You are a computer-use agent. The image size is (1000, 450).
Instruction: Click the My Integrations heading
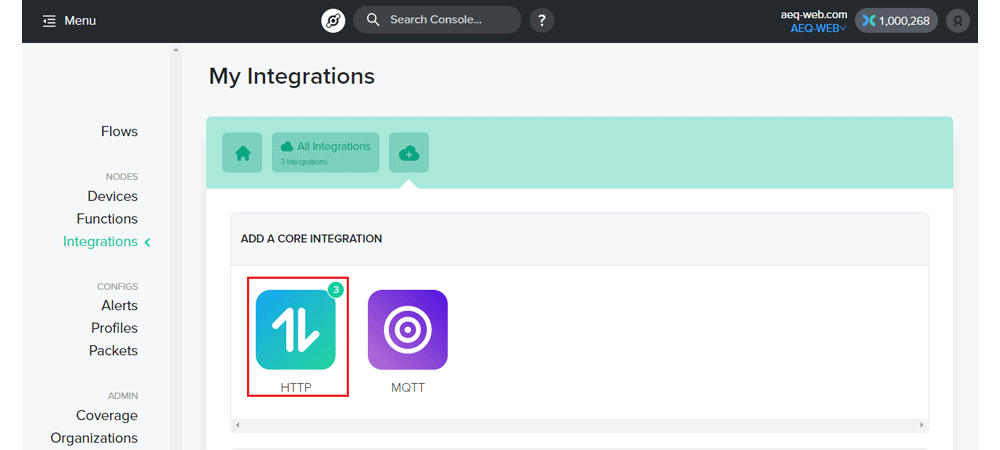pos(292,76)
